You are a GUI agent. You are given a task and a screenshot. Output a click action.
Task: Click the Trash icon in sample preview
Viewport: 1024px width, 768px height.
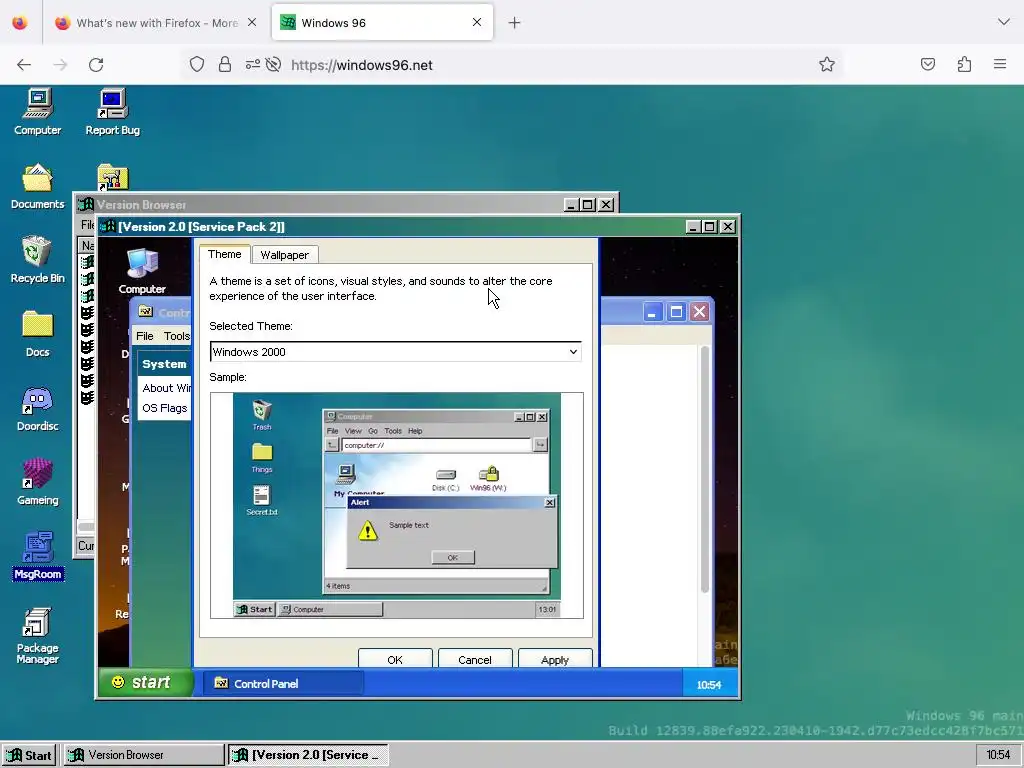point(262,415)
